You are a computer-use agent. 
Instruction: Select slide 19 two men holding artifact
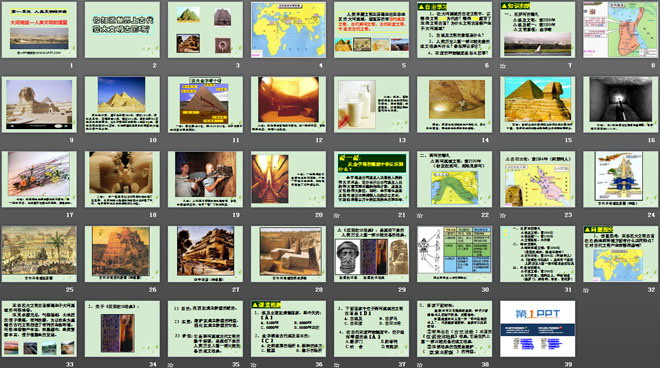point(205,179)
